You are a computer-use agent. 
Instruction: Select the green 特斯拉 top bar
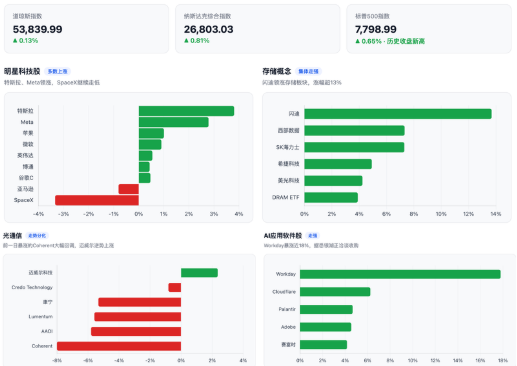point(186,111)
